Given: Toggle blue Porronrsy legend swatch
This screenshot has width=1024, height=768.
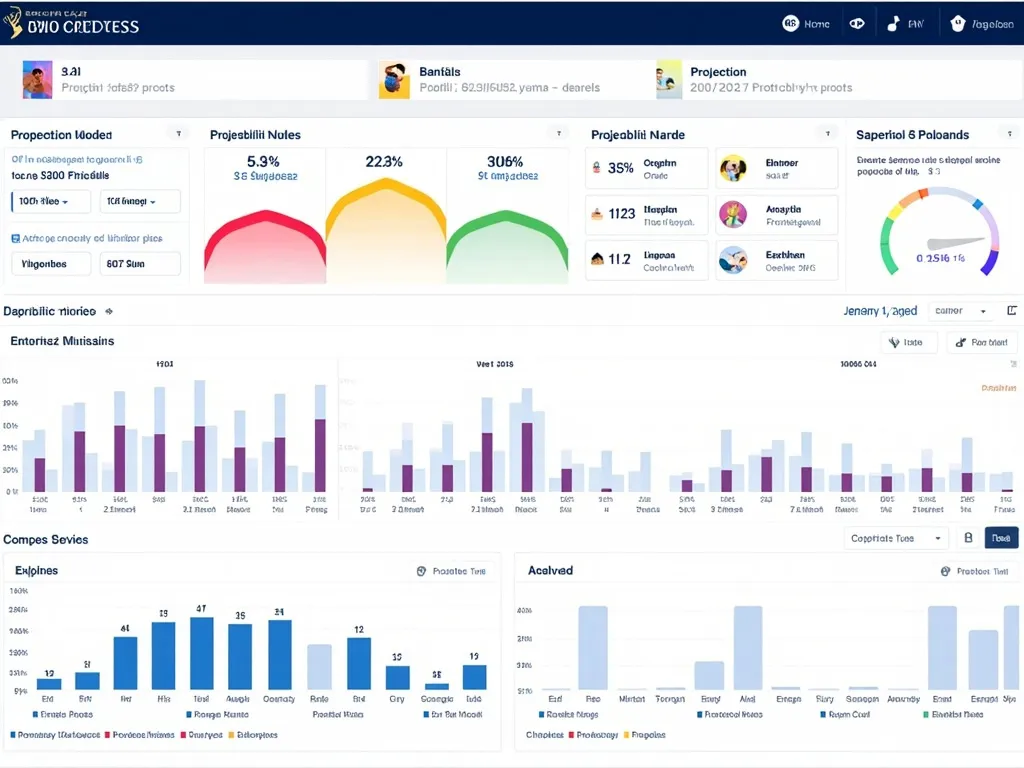Looking at the screenshot, I should [13, 735].
